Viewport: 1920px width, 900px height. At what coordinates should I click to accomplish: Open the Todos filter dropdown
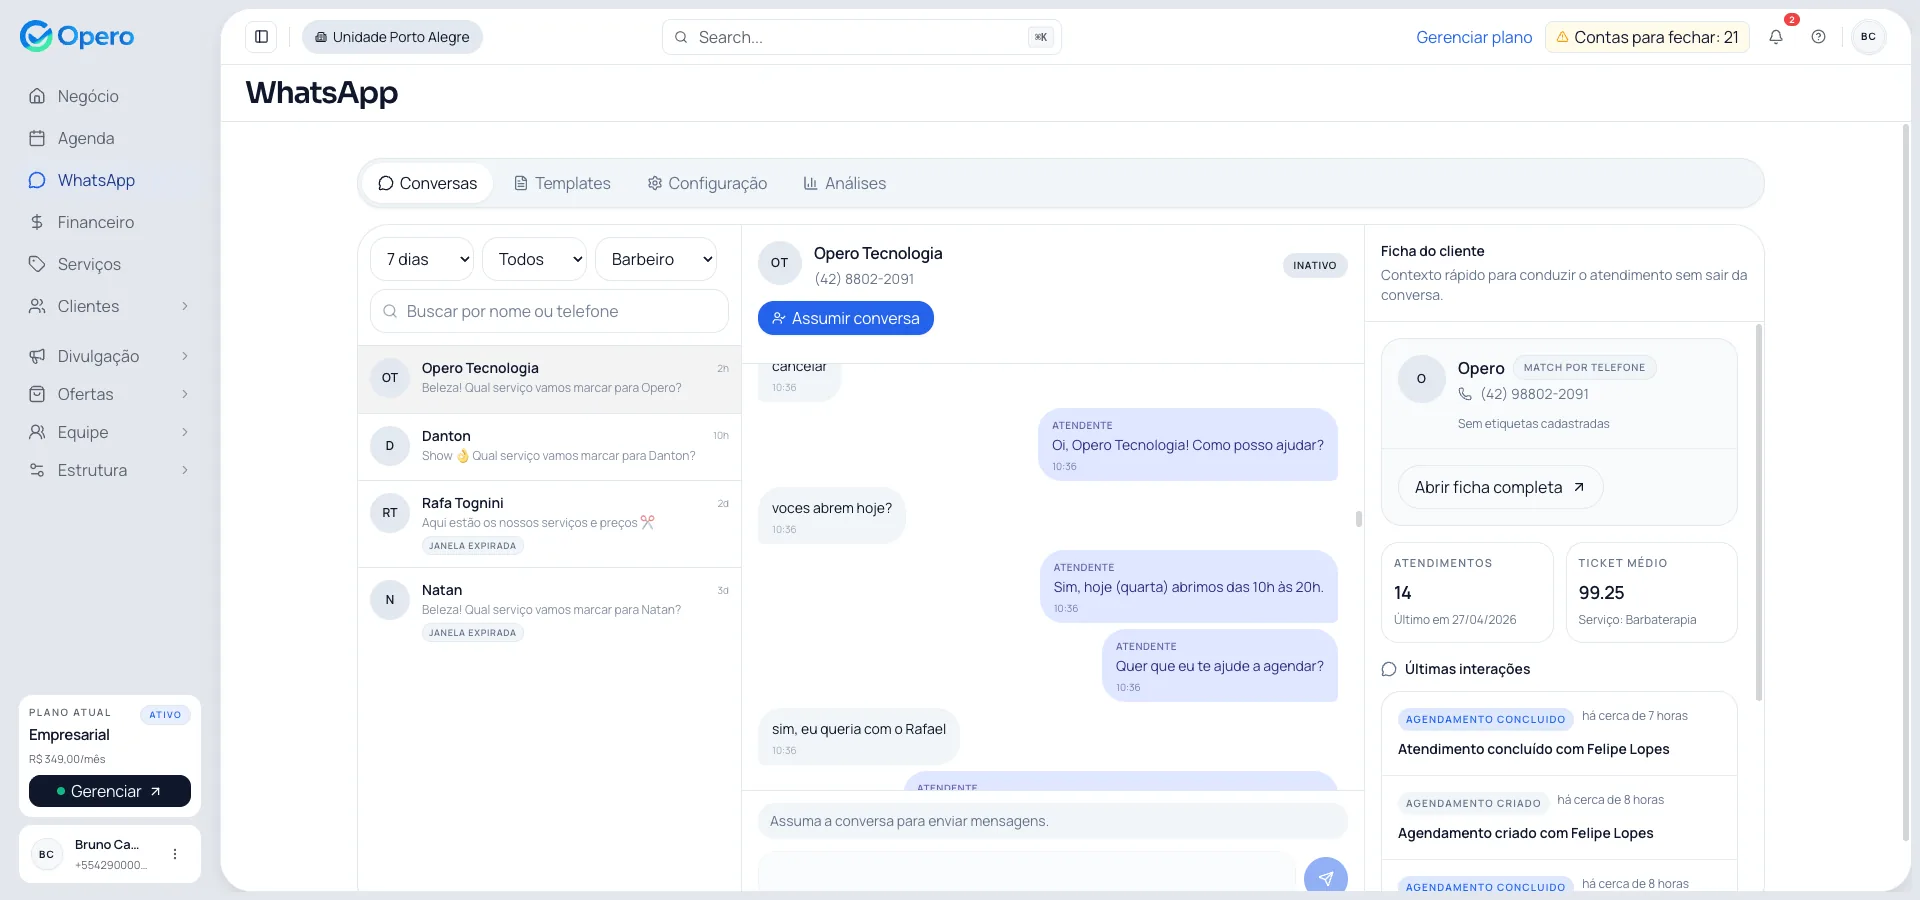tap(534, 259)
